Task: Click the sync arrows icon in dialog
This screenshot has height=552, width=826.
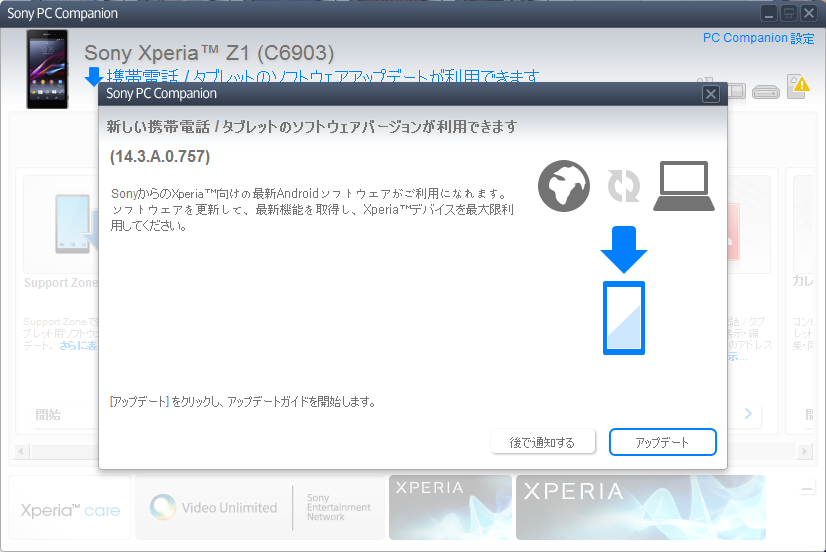Action: (x=624, y=186)
